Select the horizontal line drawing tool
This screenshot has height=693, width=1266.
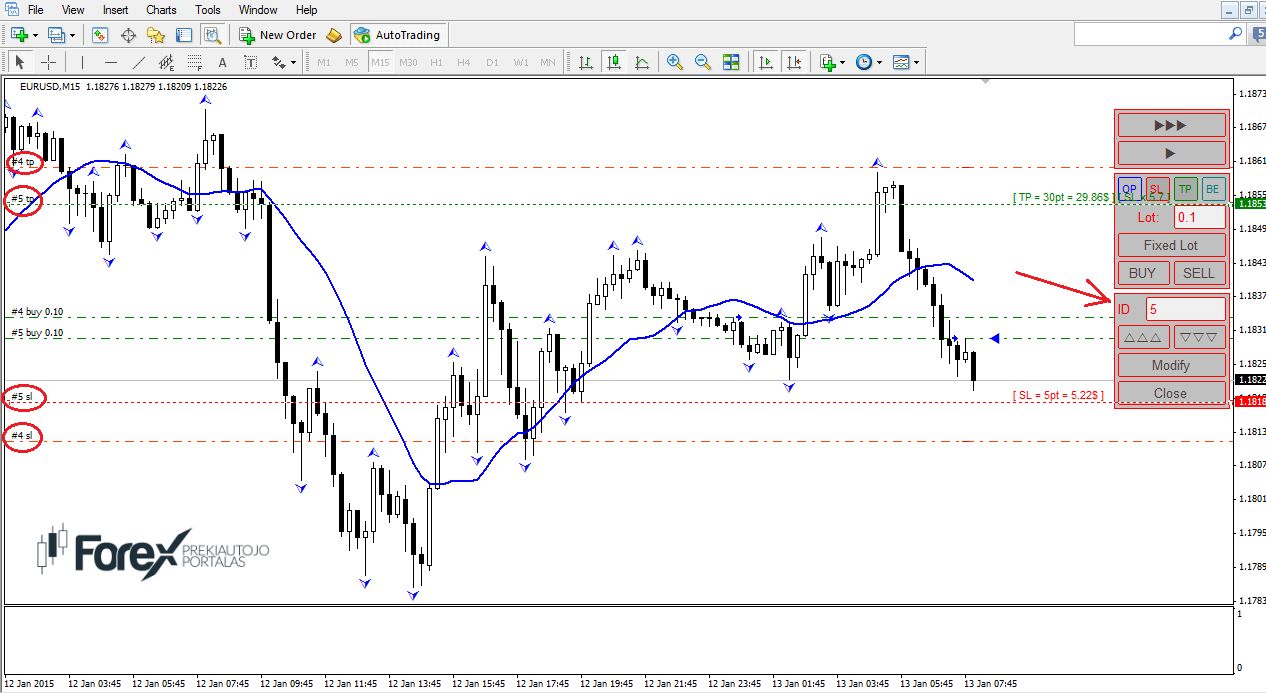point(111,62)
